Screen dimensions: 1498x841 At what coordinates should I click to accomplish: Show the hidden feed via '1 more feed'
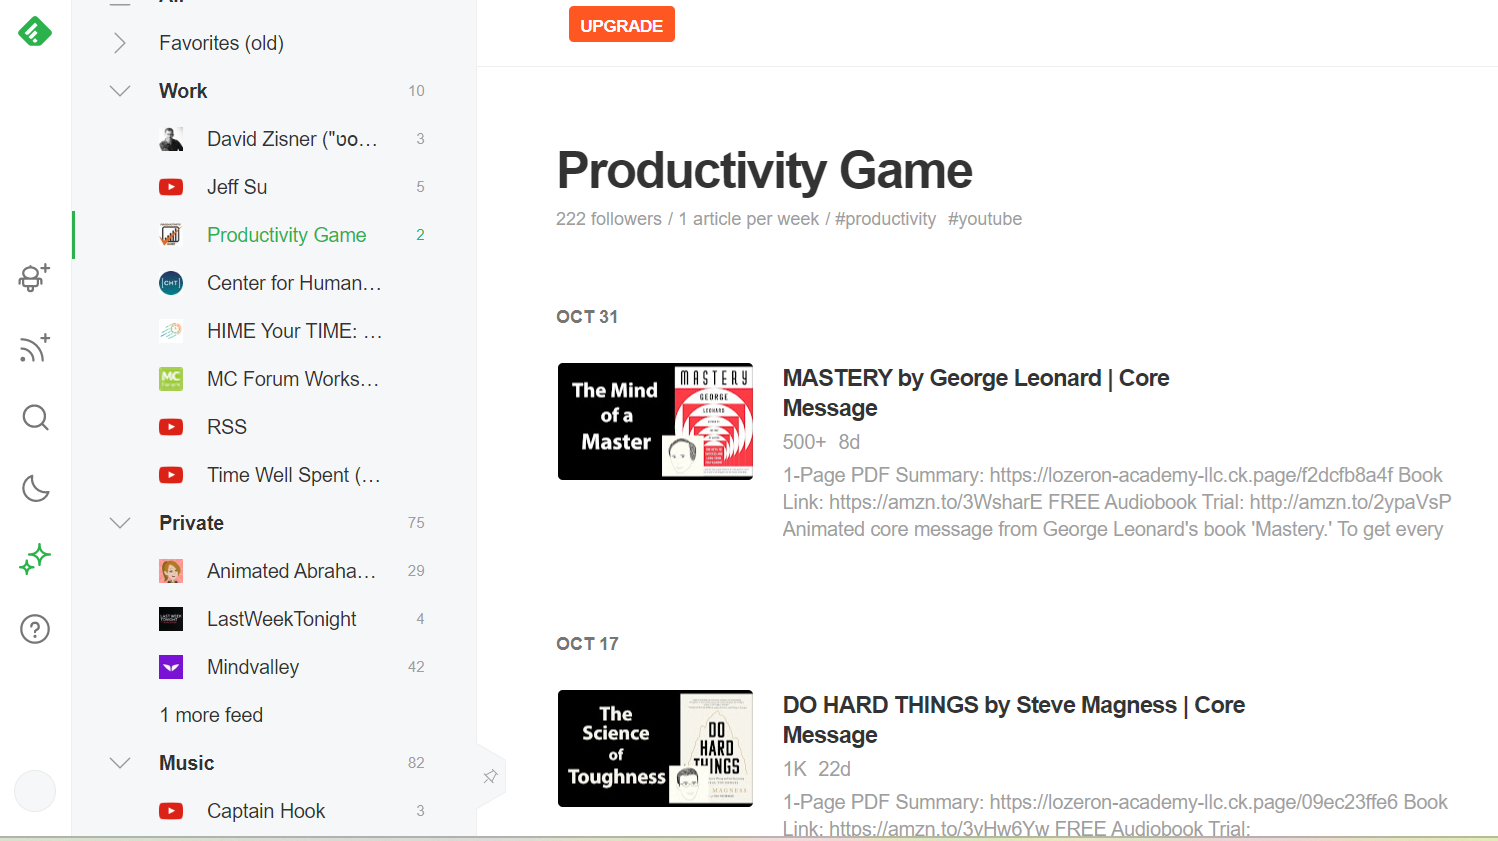(x=210, y=714)
